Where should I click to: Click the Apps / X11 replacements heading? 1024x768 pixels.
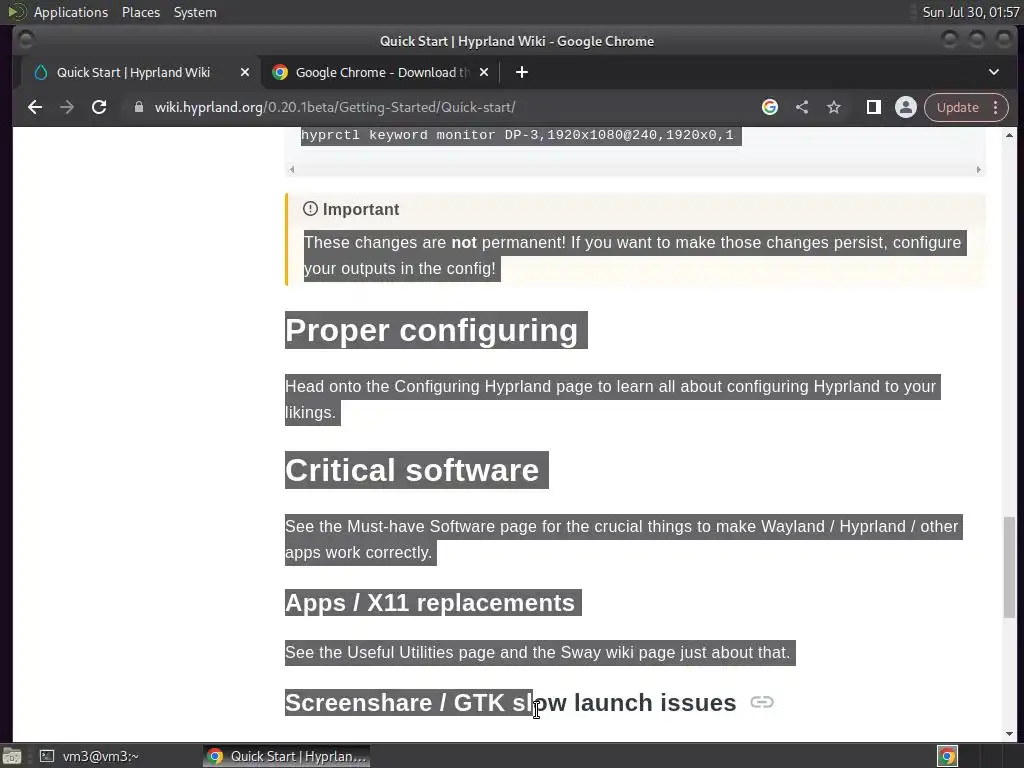tap(430, 603)
